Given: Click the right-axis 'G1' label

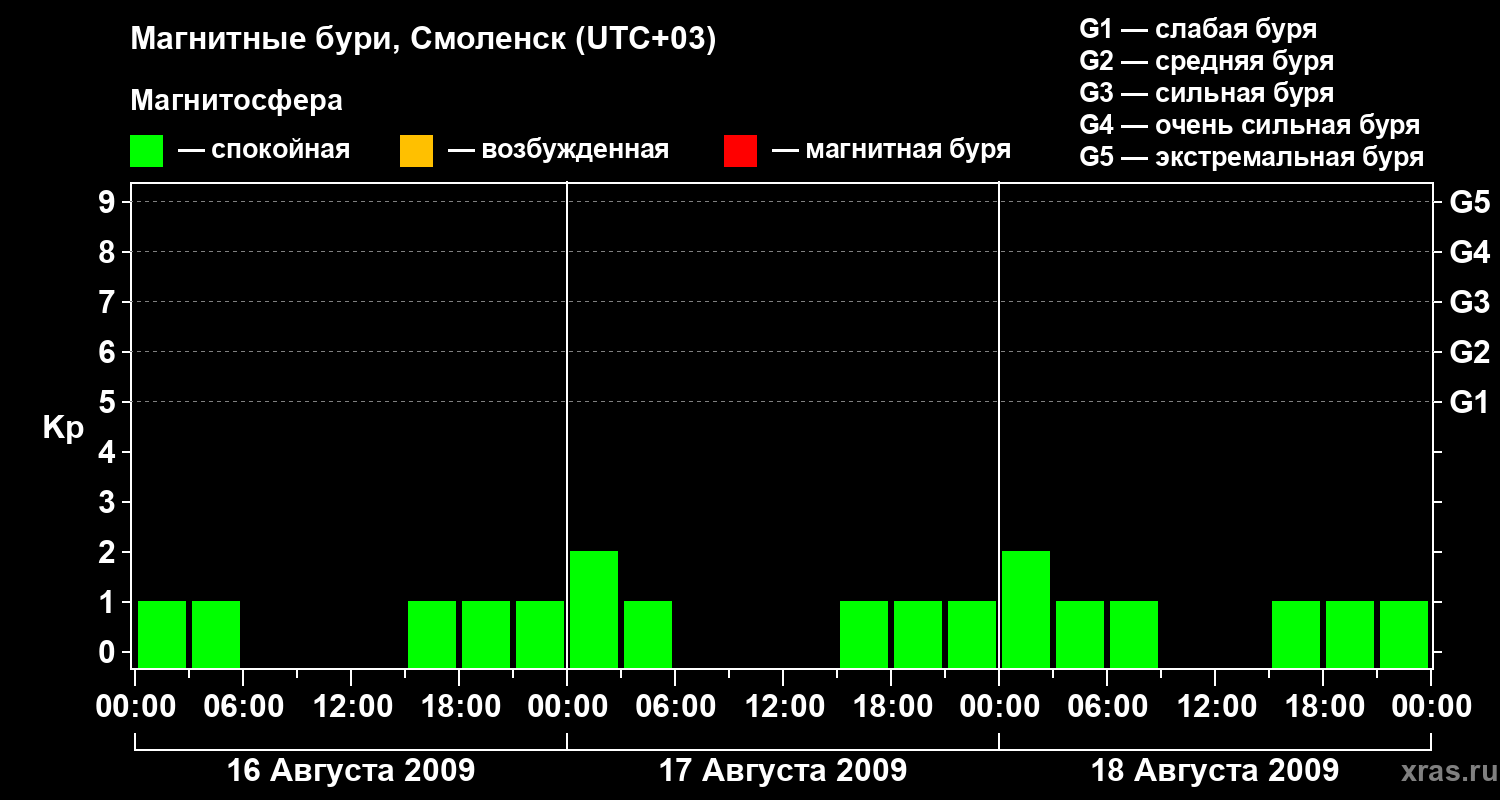Looking at the screenshot, I should (1469, 402).
